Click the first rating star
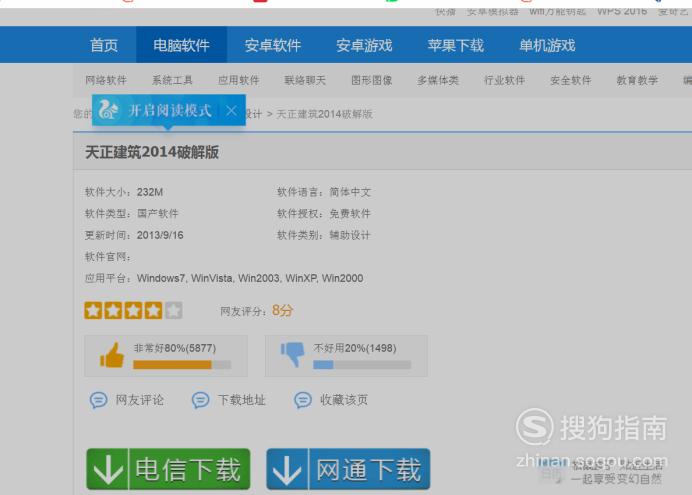Viewport: 692px width, 495px height. click(x=93, y=311)
